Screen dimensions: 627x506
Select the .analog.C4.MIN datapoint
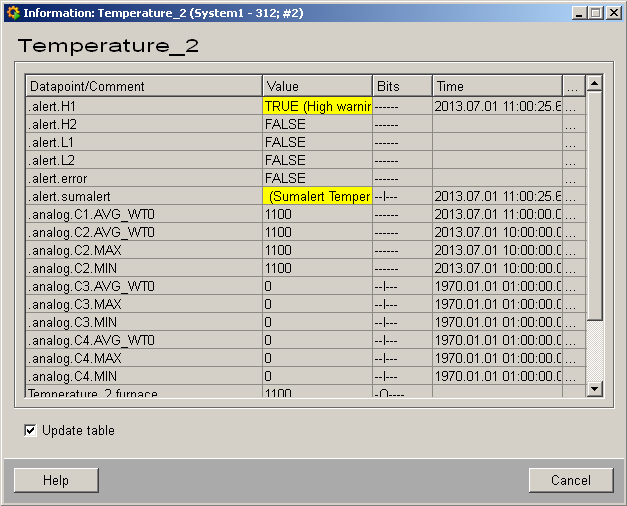click(144, 376)
